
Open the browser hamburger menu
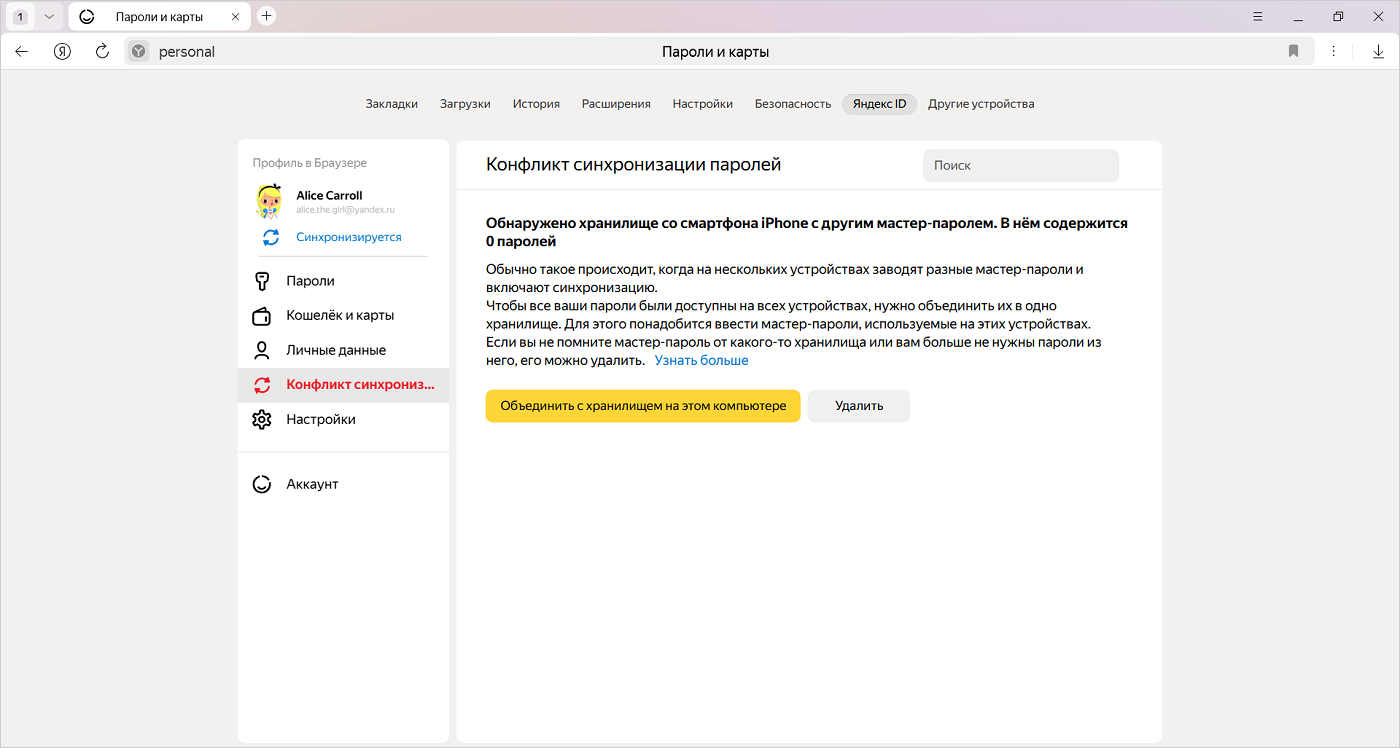(x=1258, y=16)
